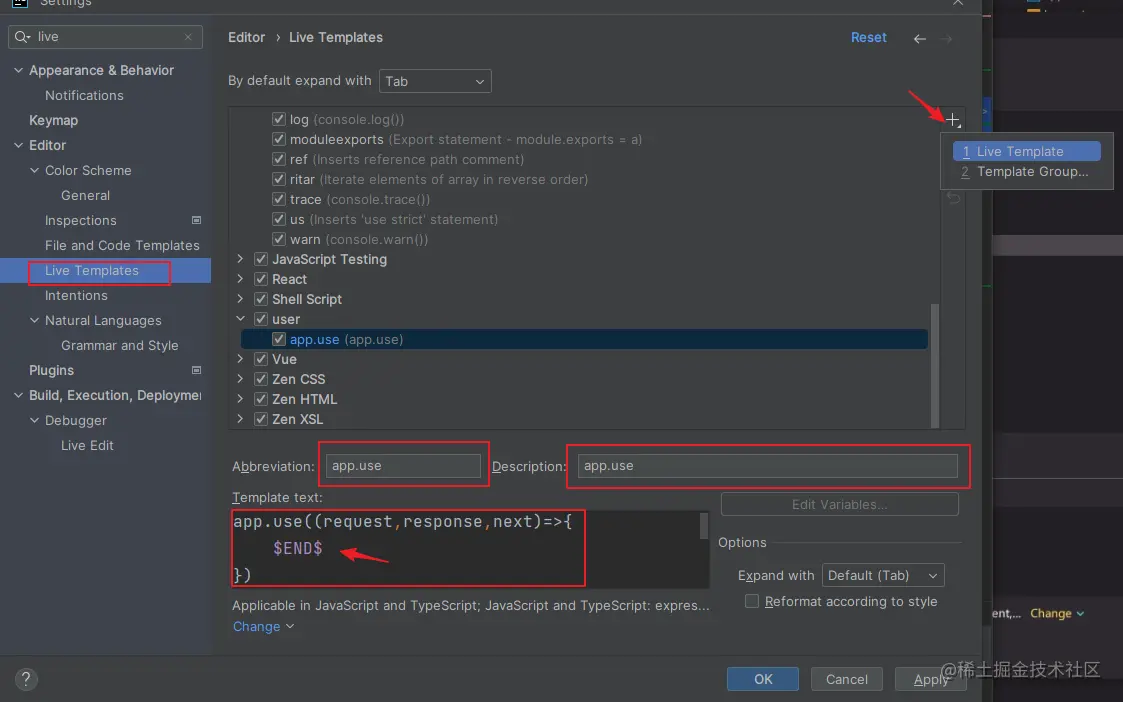Toggle the moduleexports template checkbox

pos(279,139)
